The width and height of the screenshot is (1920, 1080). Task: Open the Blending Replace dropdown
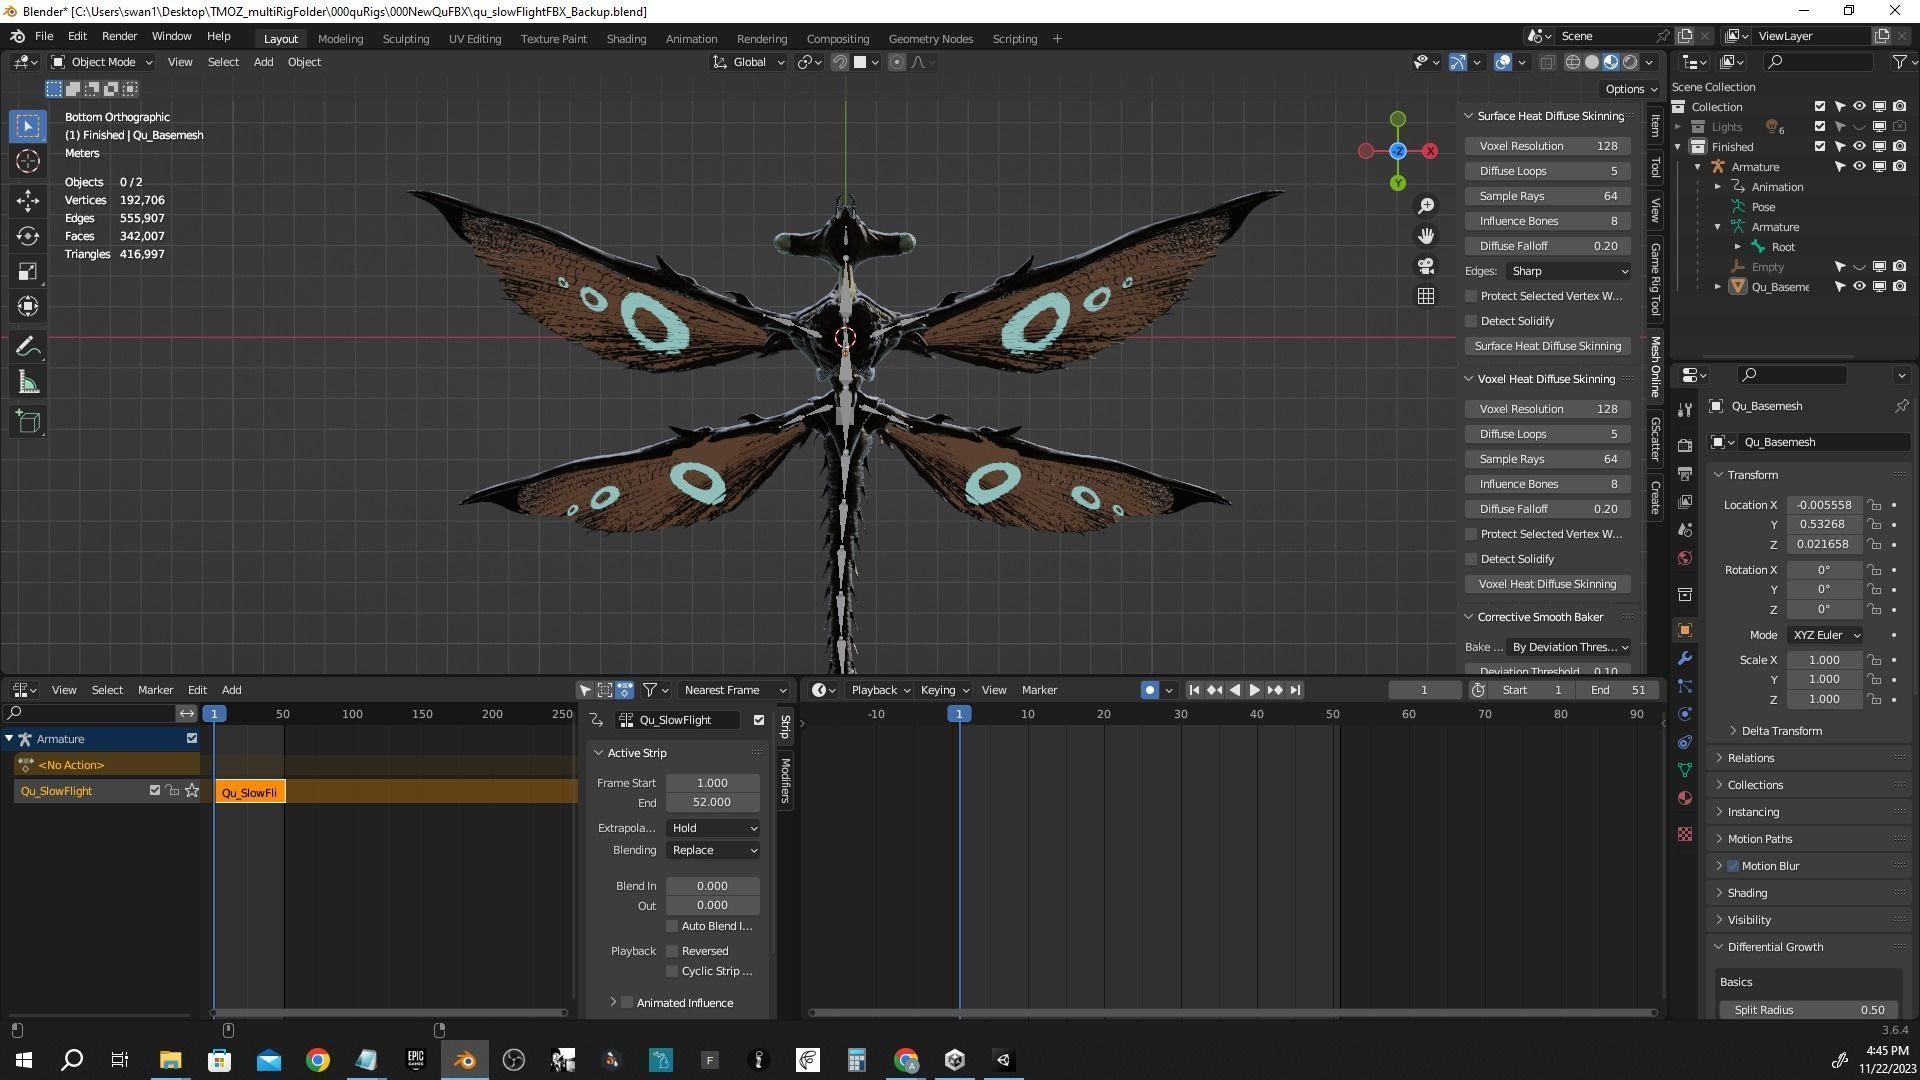(x=713, y=850)
